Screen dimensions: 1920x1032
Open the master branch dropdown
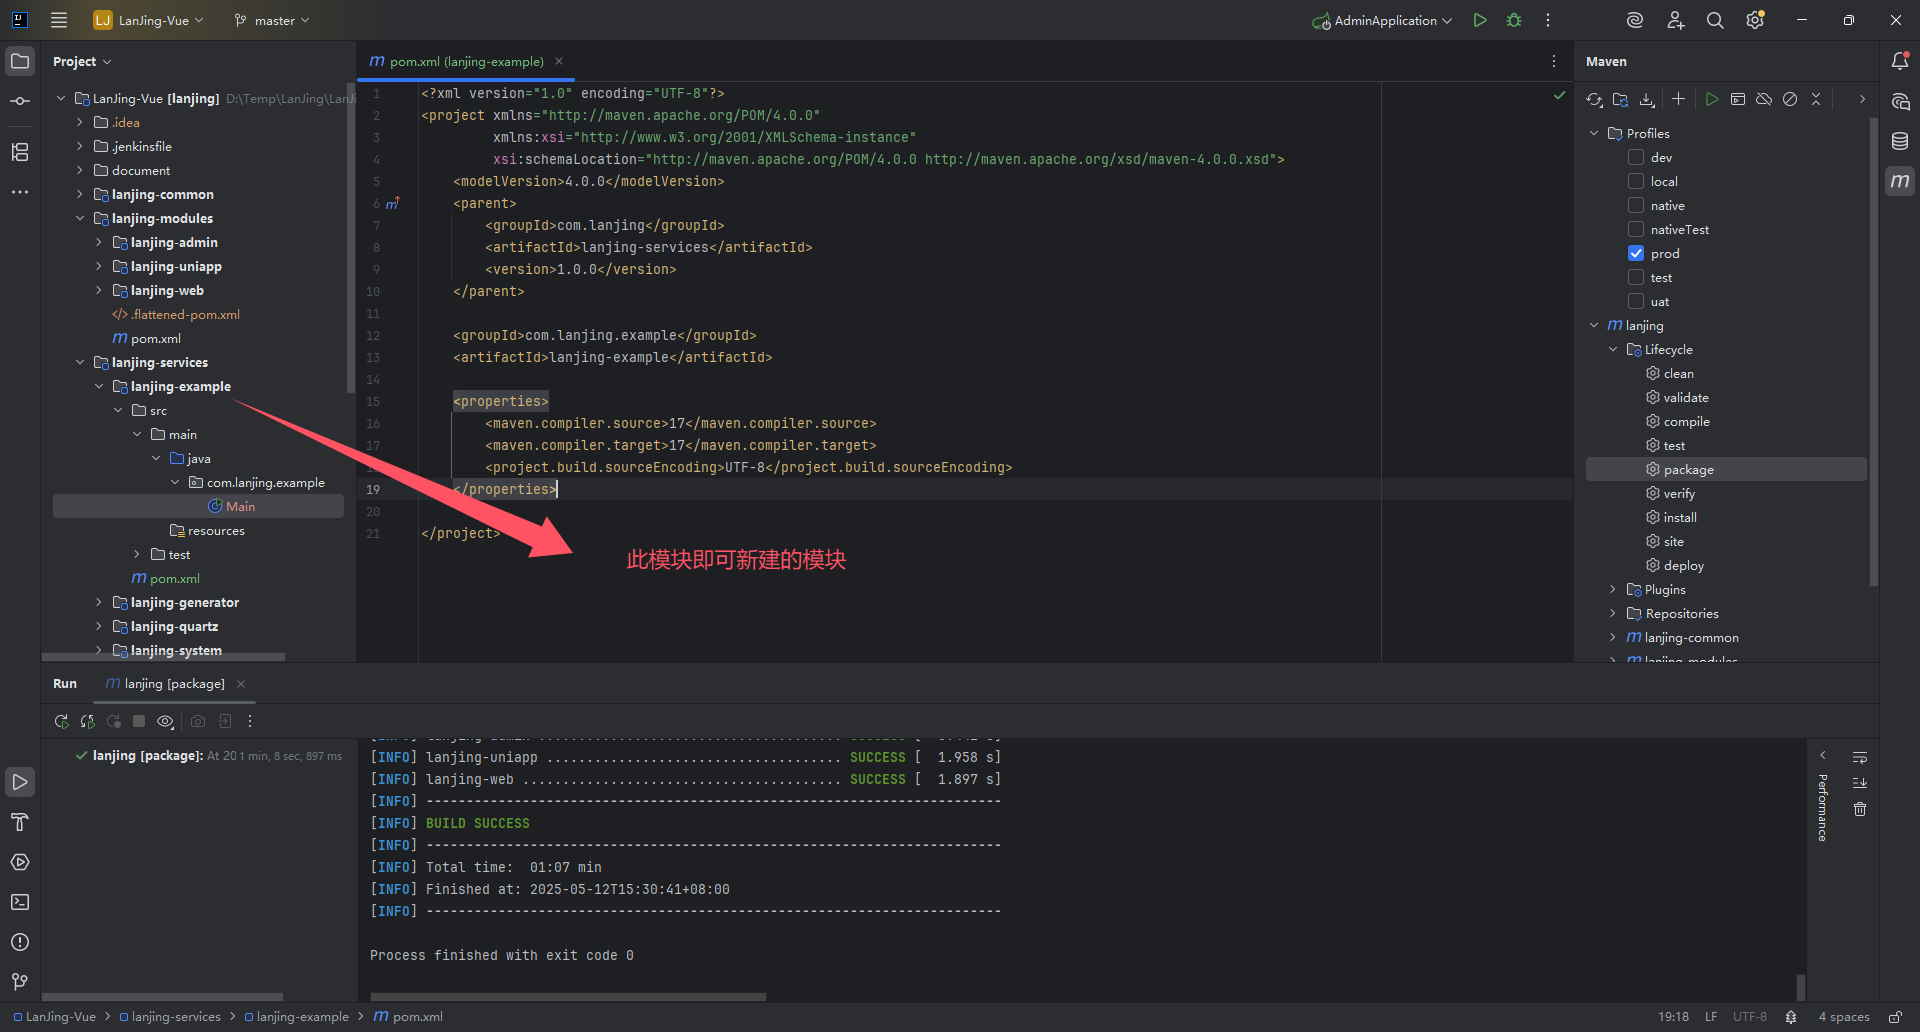click(x=272, y=20)
